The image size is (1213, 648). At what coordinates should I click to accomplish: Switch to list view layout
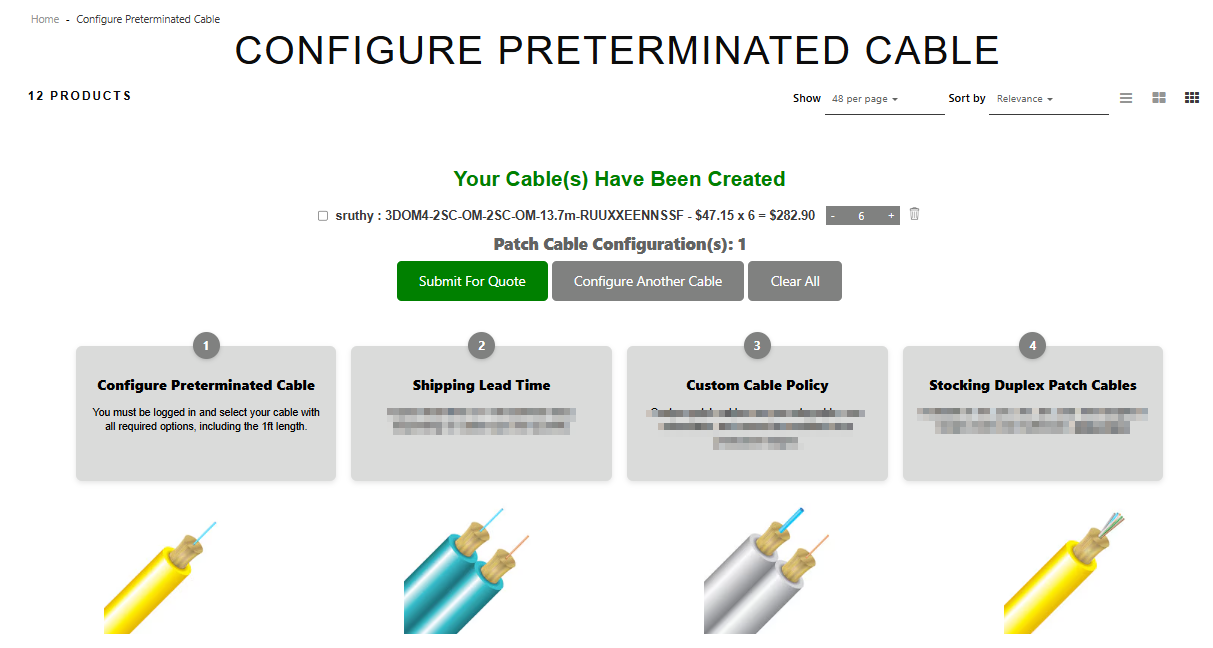tap(1126, 98)
